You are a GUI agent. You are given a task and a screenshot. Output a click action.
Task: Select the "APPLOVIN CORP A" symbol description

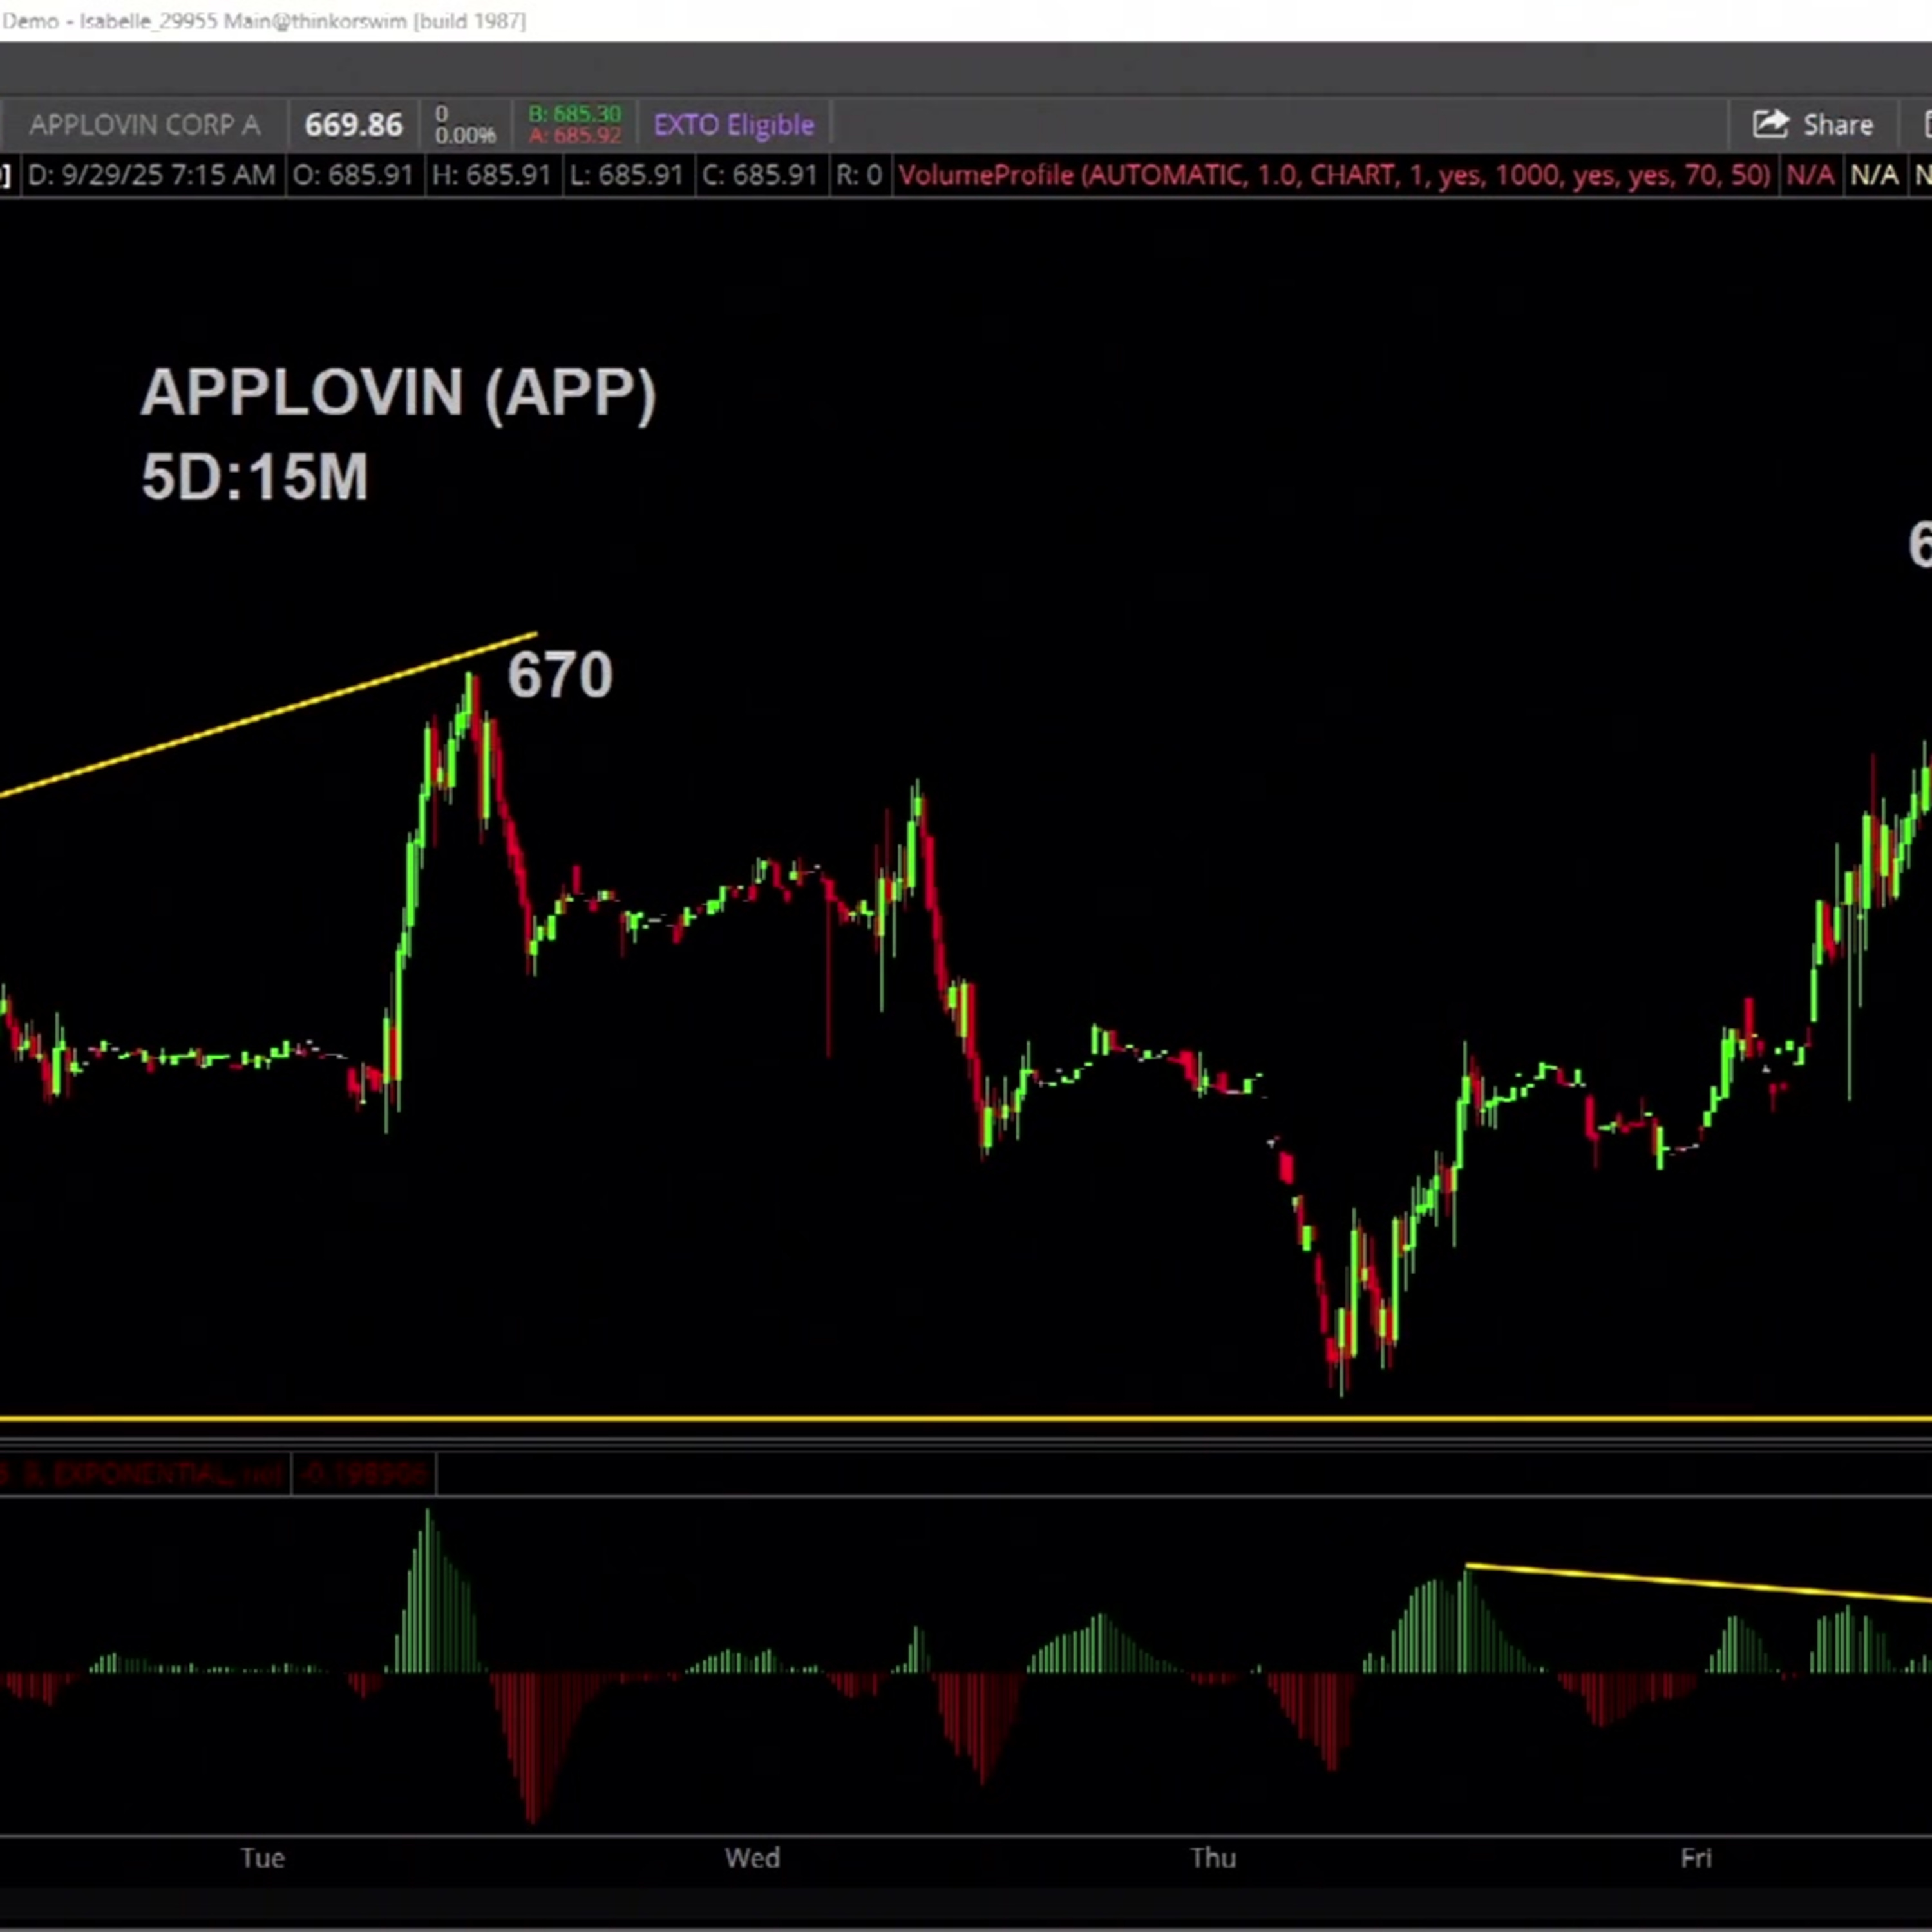coord(145,125)
